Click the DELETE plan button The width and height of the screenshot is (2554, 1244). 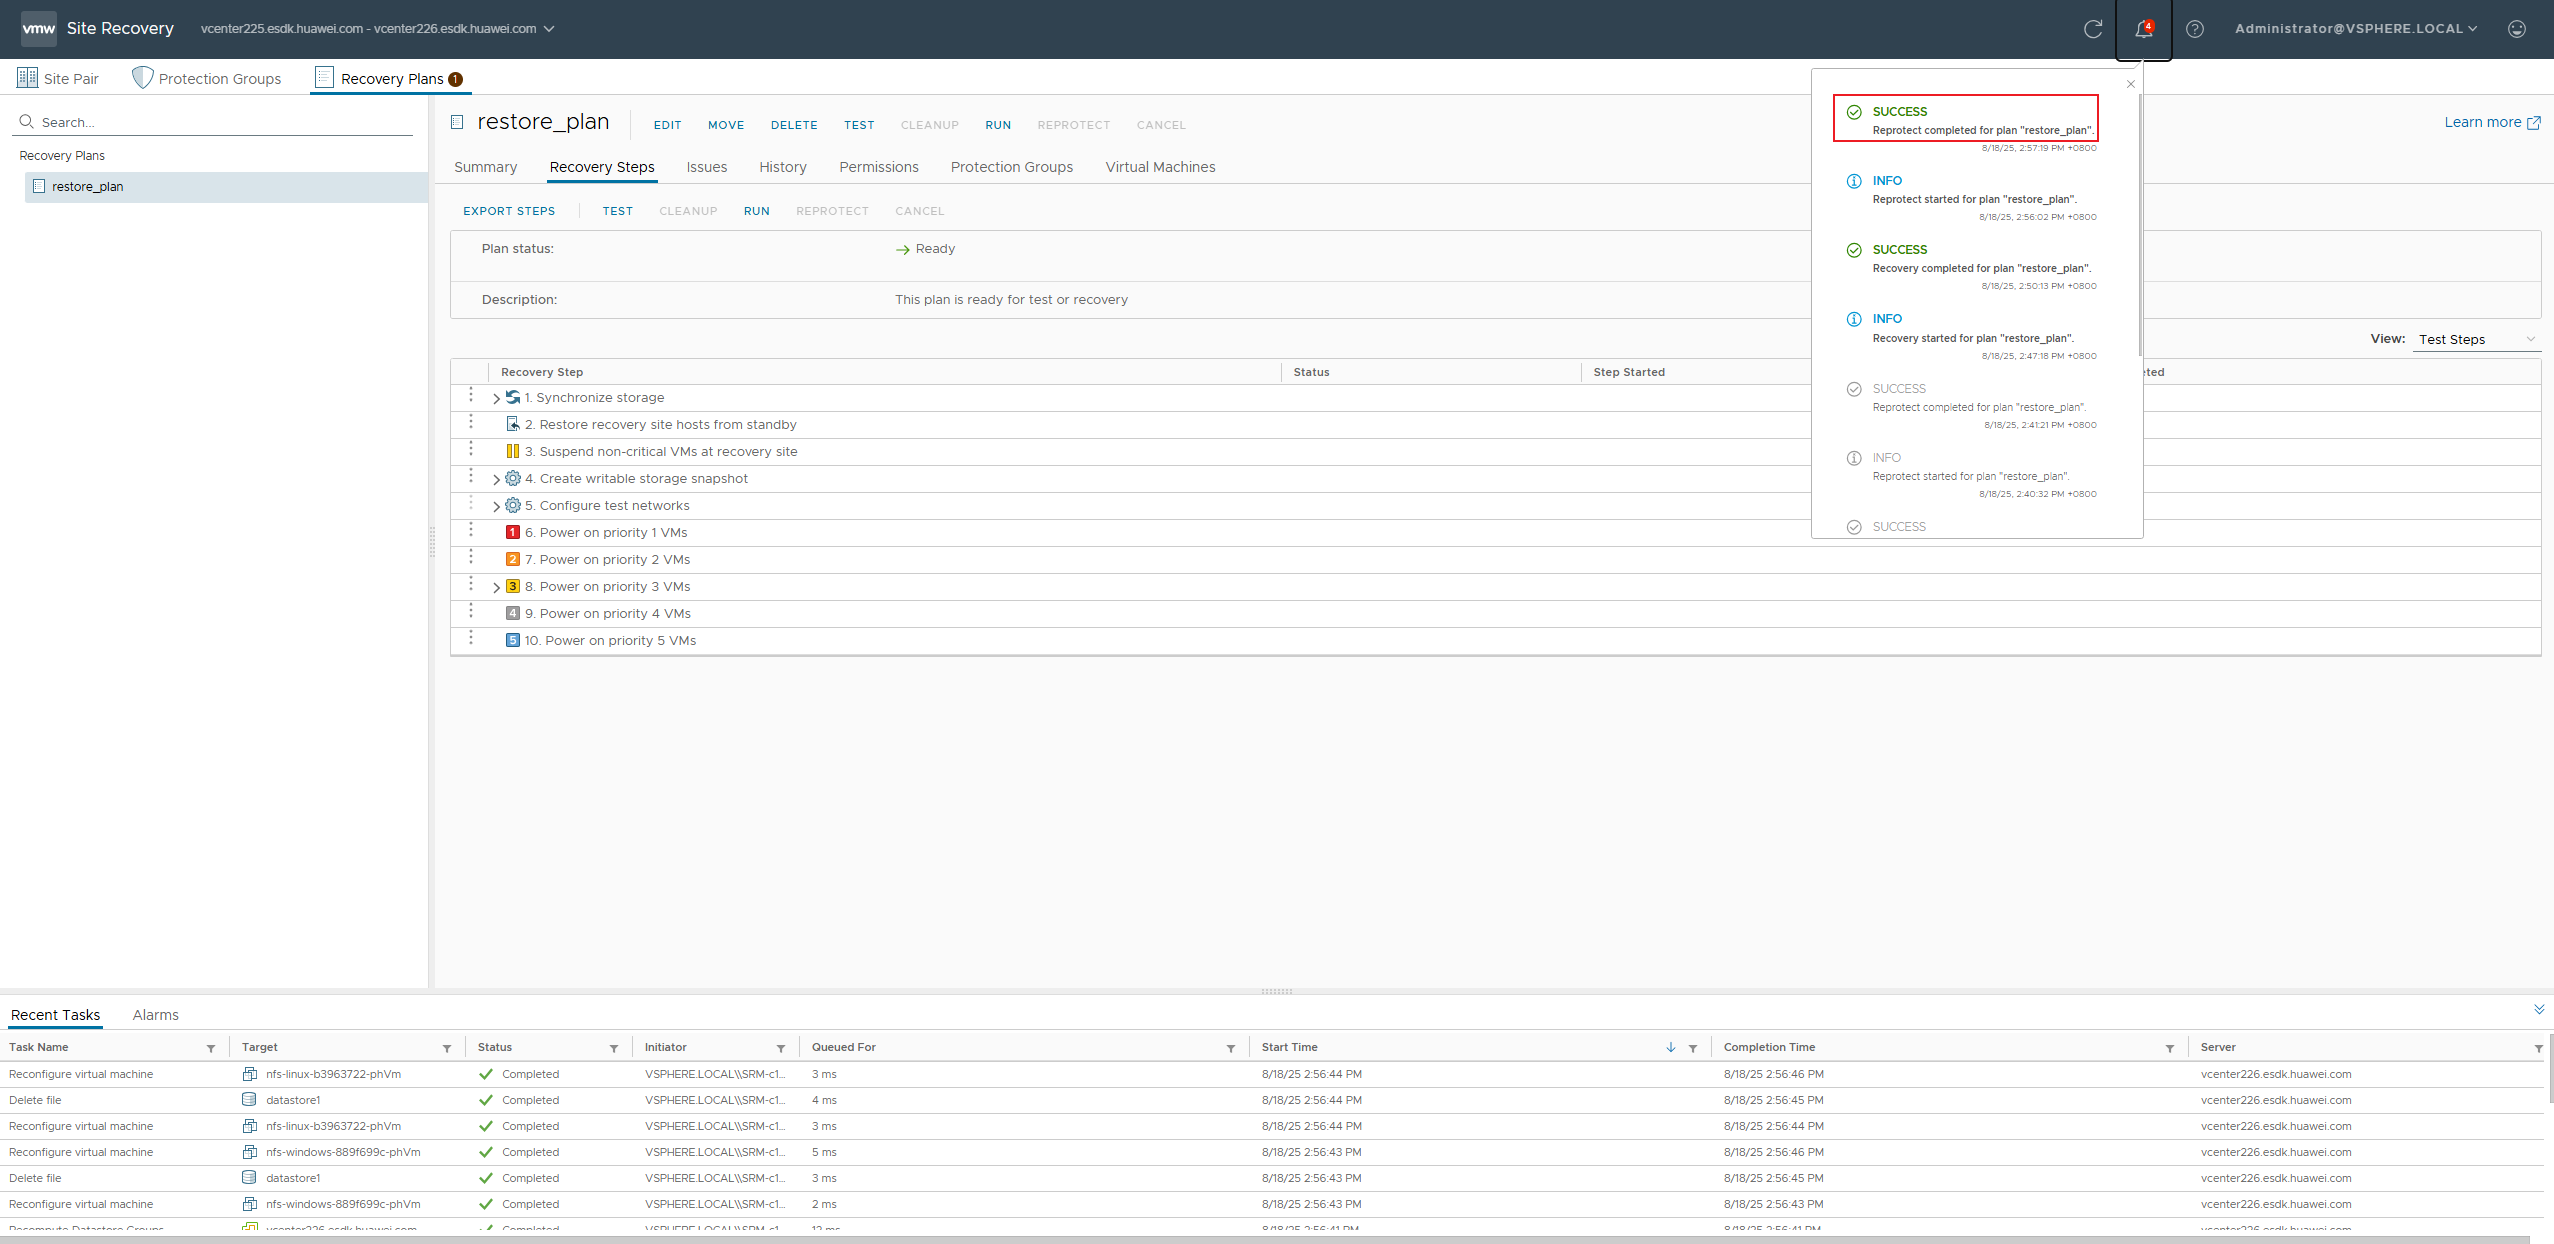pyautogui.click(x=794, y=125)
